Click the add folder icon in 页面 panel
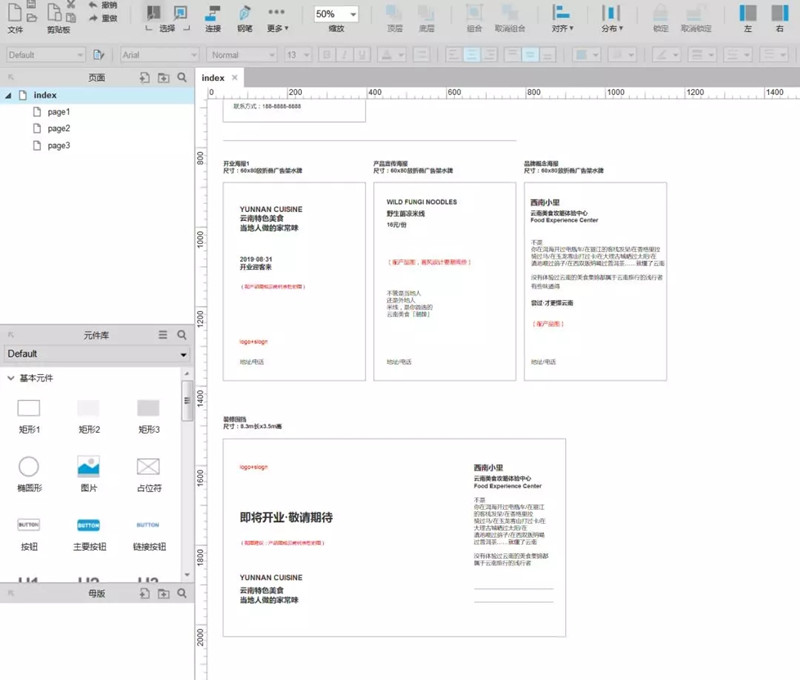 163,77
